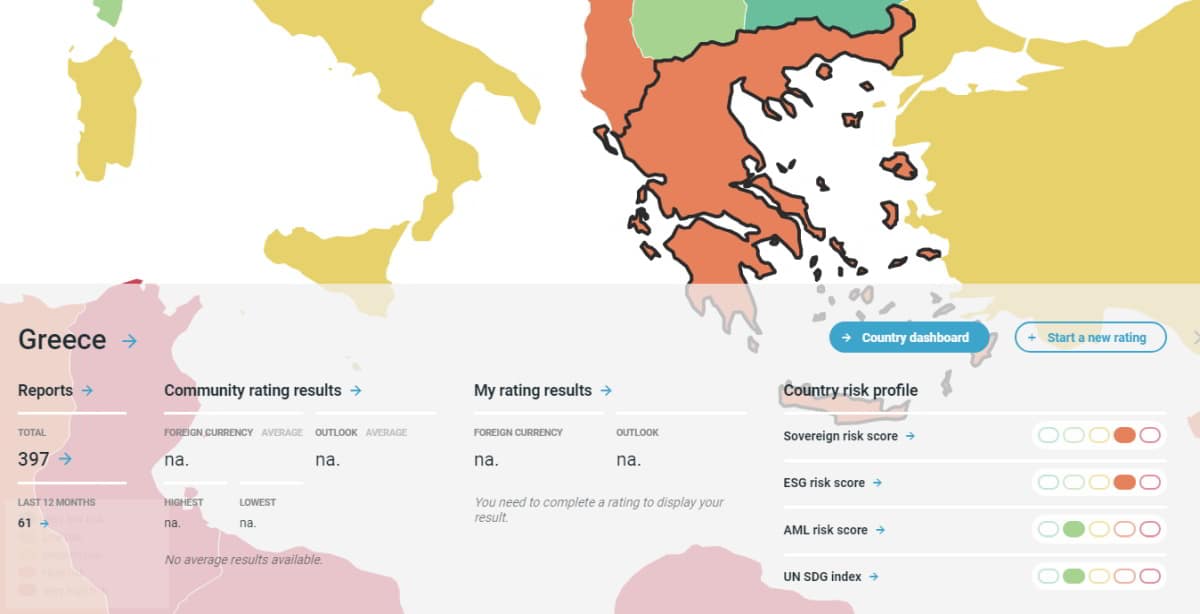The width and height of the screenshot is (1200, 614).
Task: Open the ESG risk score arrow
Action: coord(877,483)
